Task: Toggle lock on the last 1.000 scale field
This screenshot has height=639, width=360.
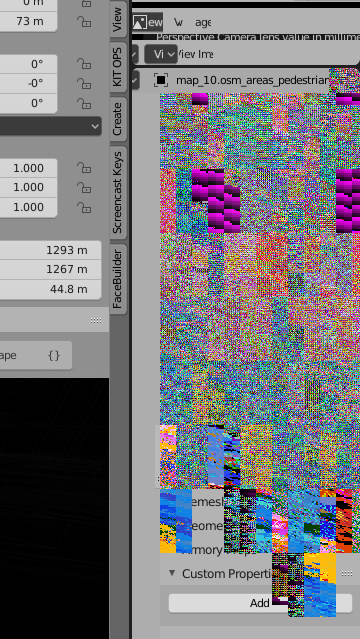Action: 84,207
